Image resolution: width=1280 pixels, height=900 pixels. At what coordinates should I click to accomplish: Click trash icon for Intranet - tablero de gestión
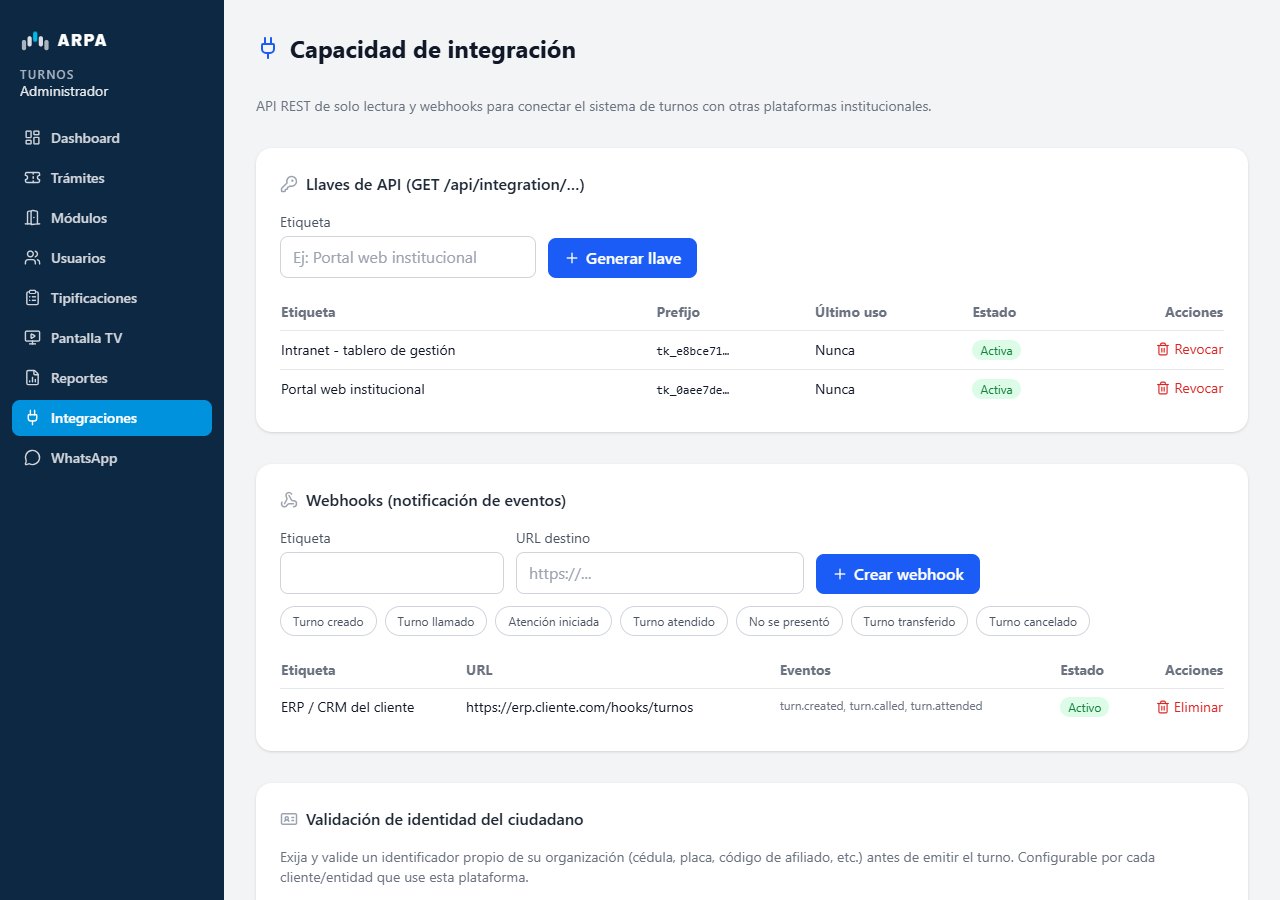[1163, 349]
